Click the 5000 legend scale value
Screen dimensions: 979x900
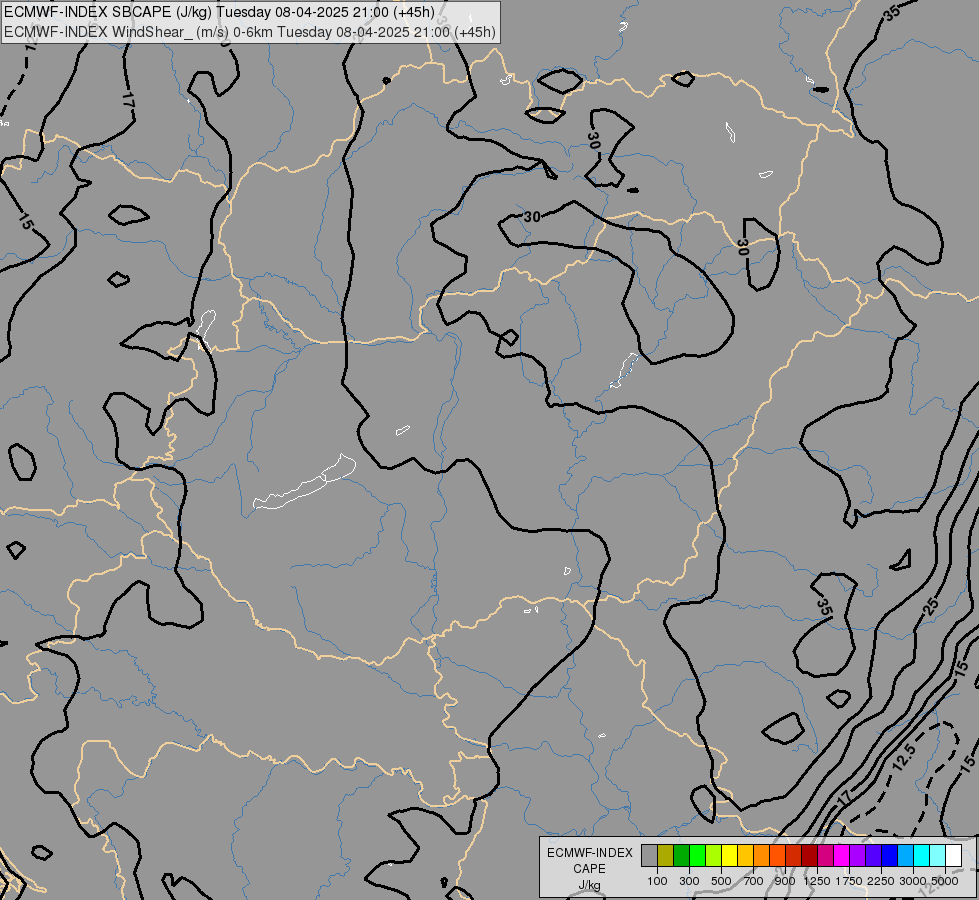(x=945, y=881)
